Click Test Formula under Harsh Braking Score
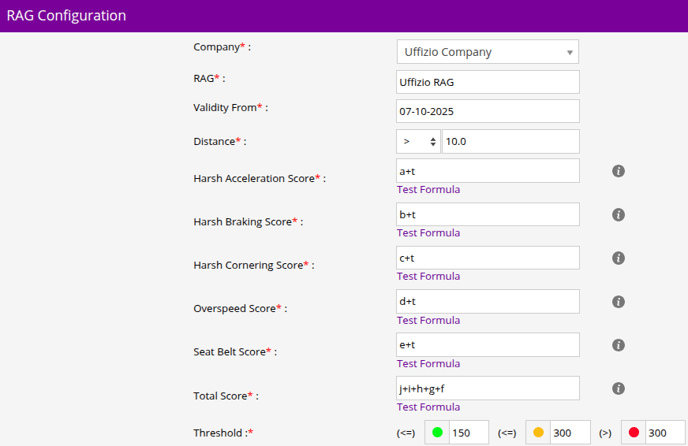688x446 pixels. (428, 233)
